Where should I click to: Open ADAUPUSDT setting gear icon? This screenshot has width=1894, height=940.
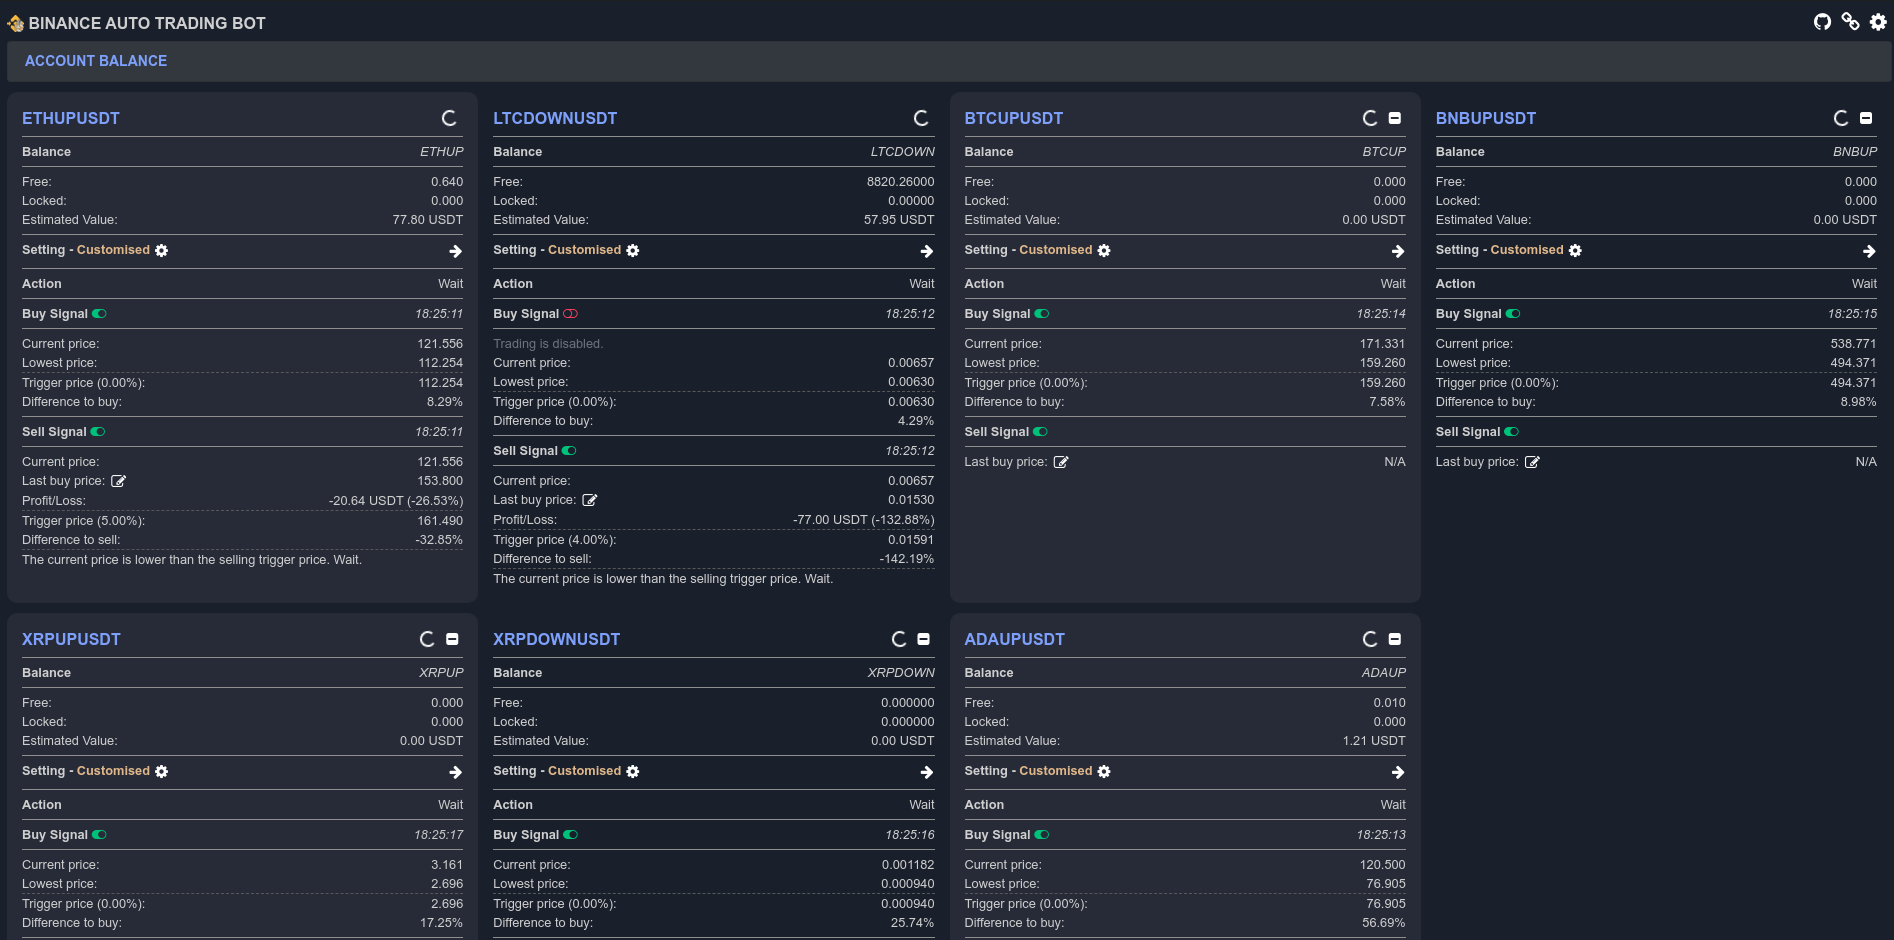tap(1104, 772)
